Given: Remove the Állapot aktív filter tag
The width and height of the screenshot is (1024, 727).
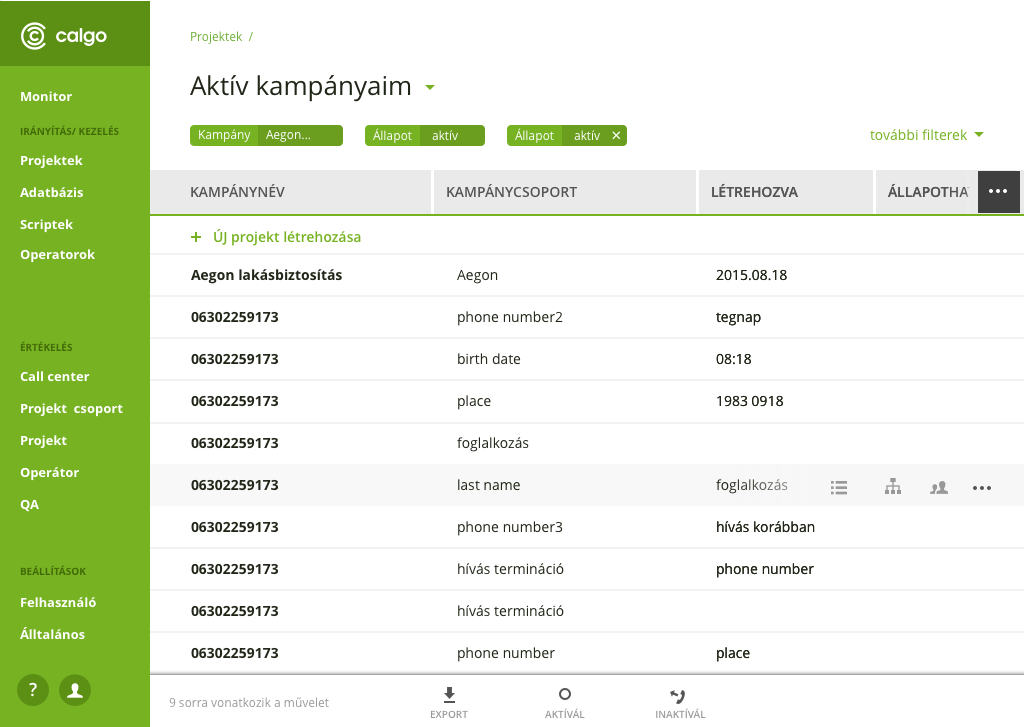Looking at the screenshot, I should tap(616, 135).
